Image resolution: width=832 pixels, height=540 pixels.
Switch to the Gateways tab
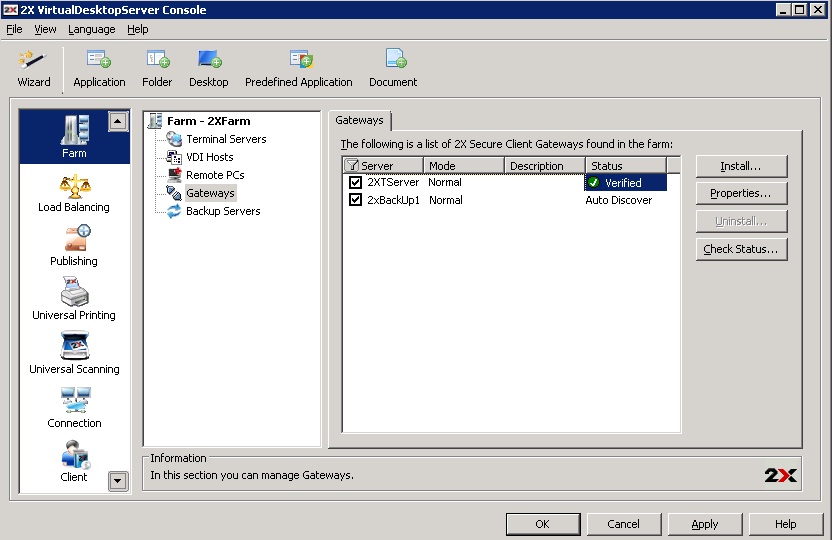[359, 120]
